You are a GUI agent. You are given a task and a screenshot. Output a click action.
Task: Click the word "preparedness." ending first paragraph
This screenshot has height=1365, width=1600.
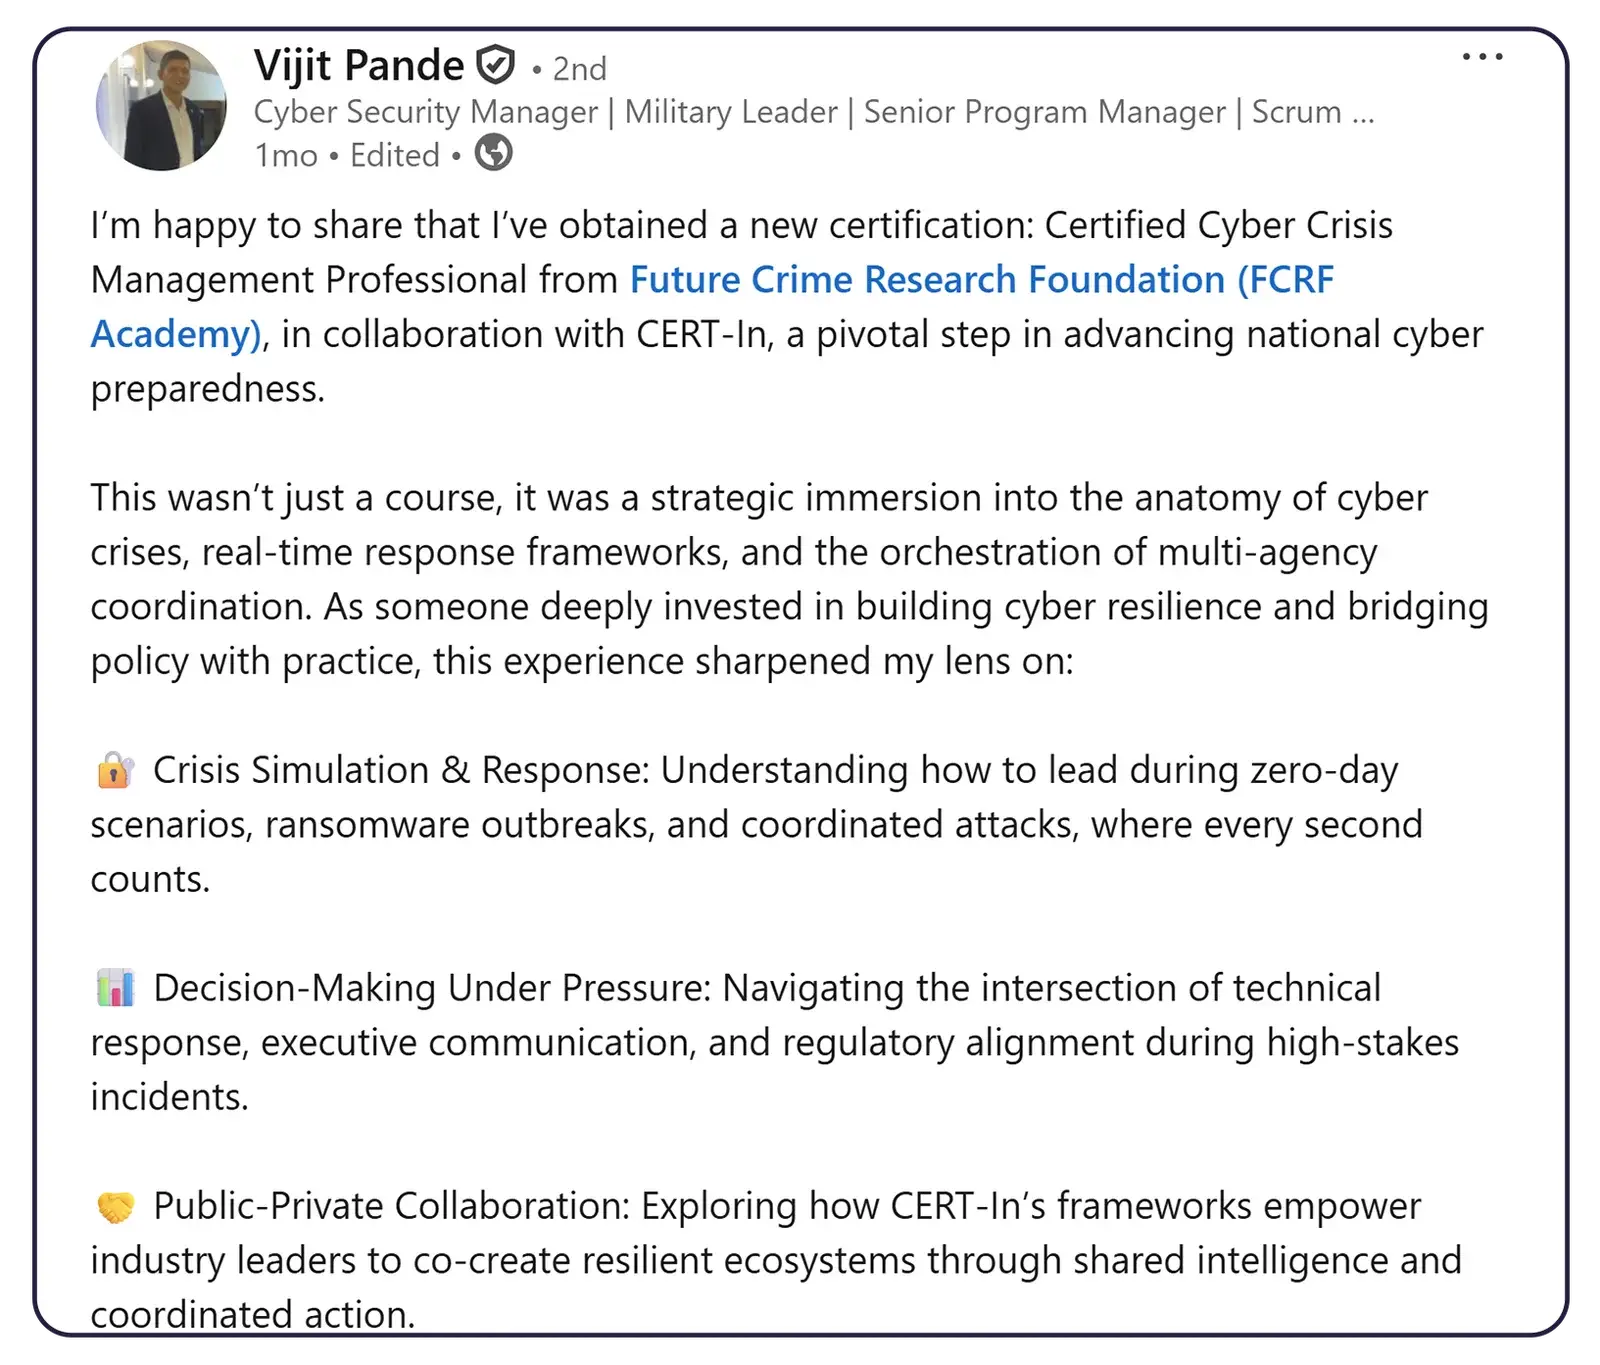tap(208, 389)
